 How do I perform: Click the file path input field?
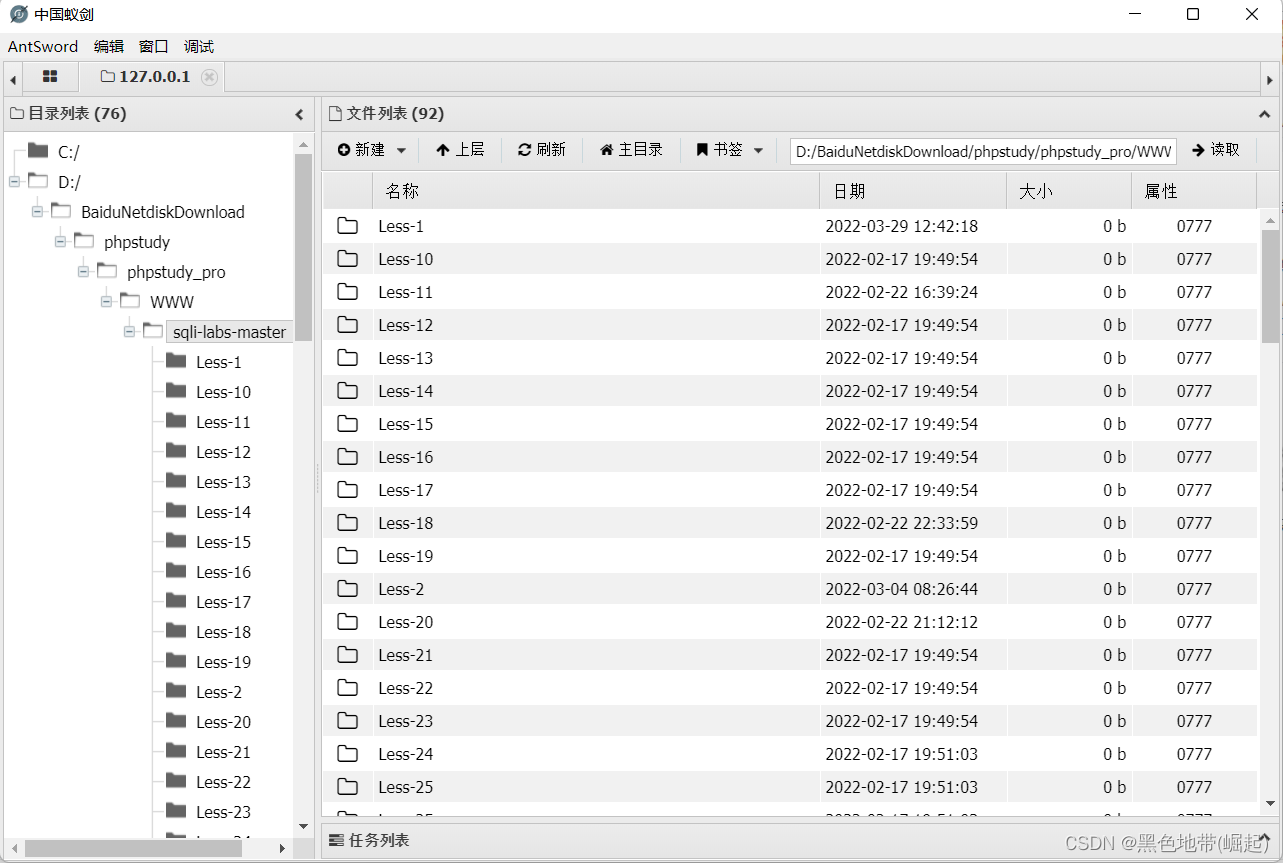point(982,150)
